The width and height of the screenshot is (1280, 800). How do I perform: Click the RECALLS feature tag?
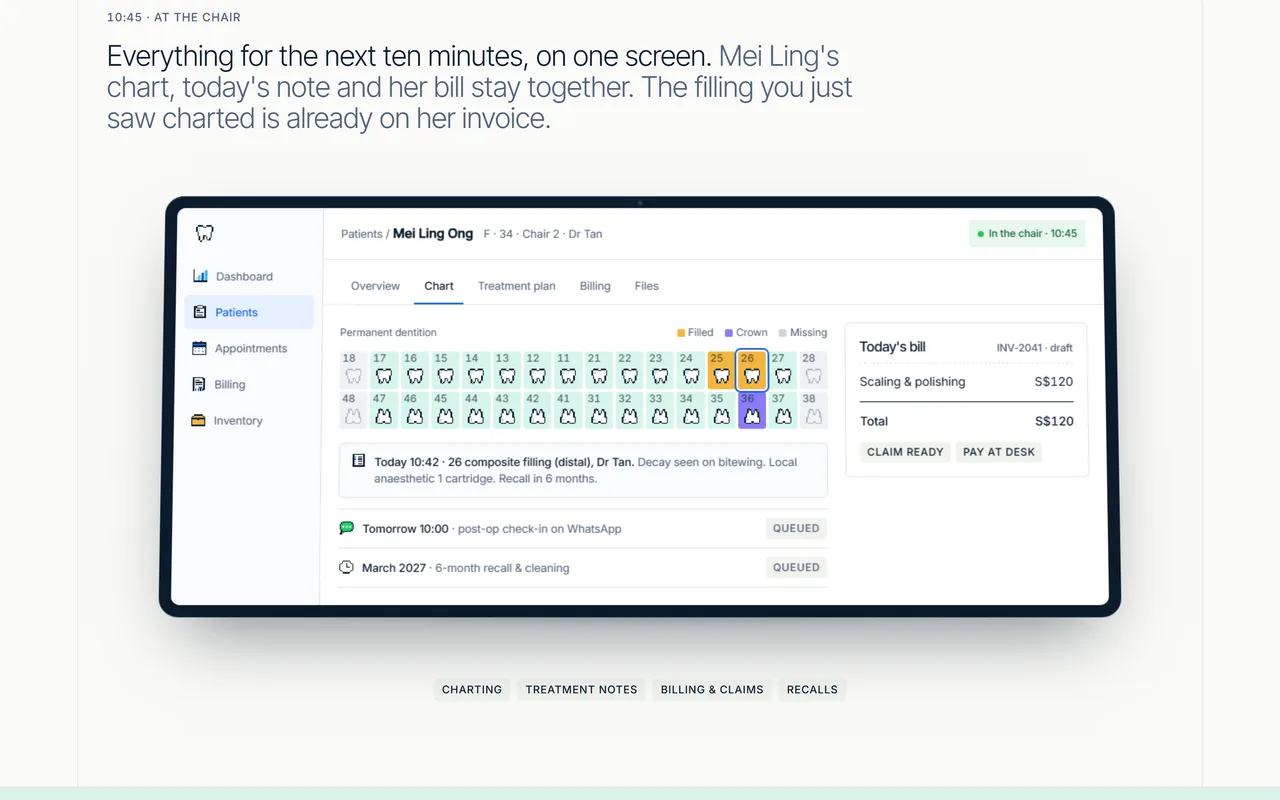pos(812,689)
